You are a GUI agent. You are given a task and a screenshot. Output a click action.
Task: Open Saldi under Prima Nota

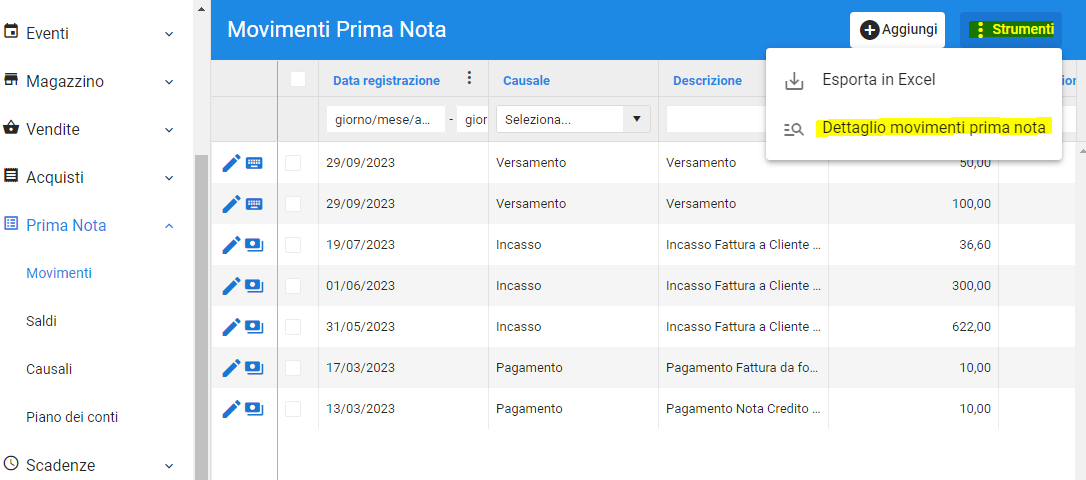(42, 321)
